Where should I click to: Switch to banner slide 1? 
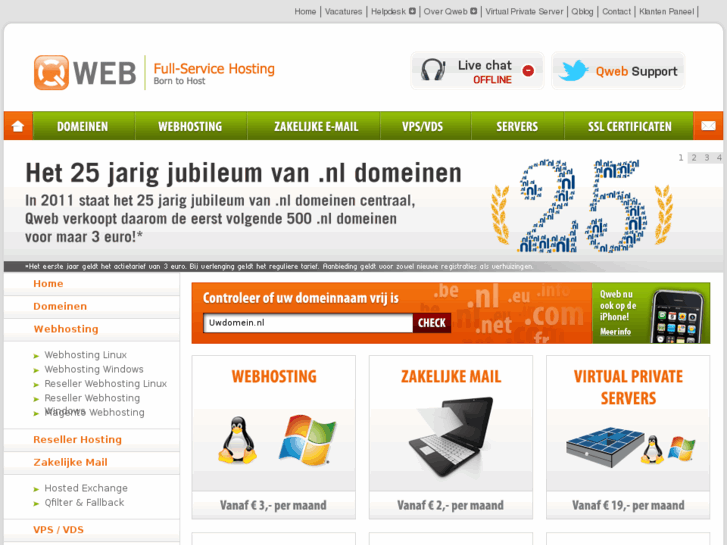(681, 158)
